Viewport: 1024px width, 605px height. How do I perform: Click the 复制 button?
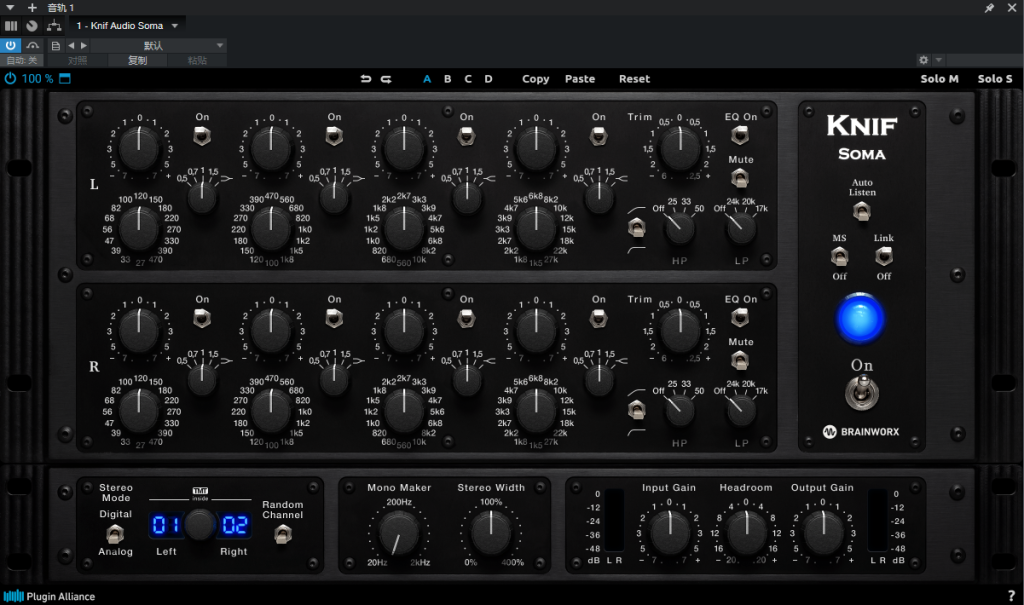pos(137,61)
